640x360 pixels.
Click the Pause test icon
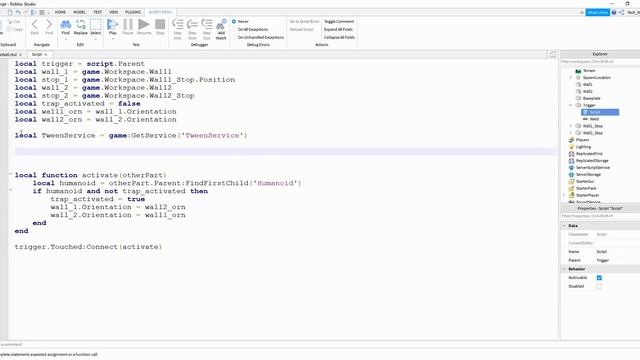click(128, 24)
